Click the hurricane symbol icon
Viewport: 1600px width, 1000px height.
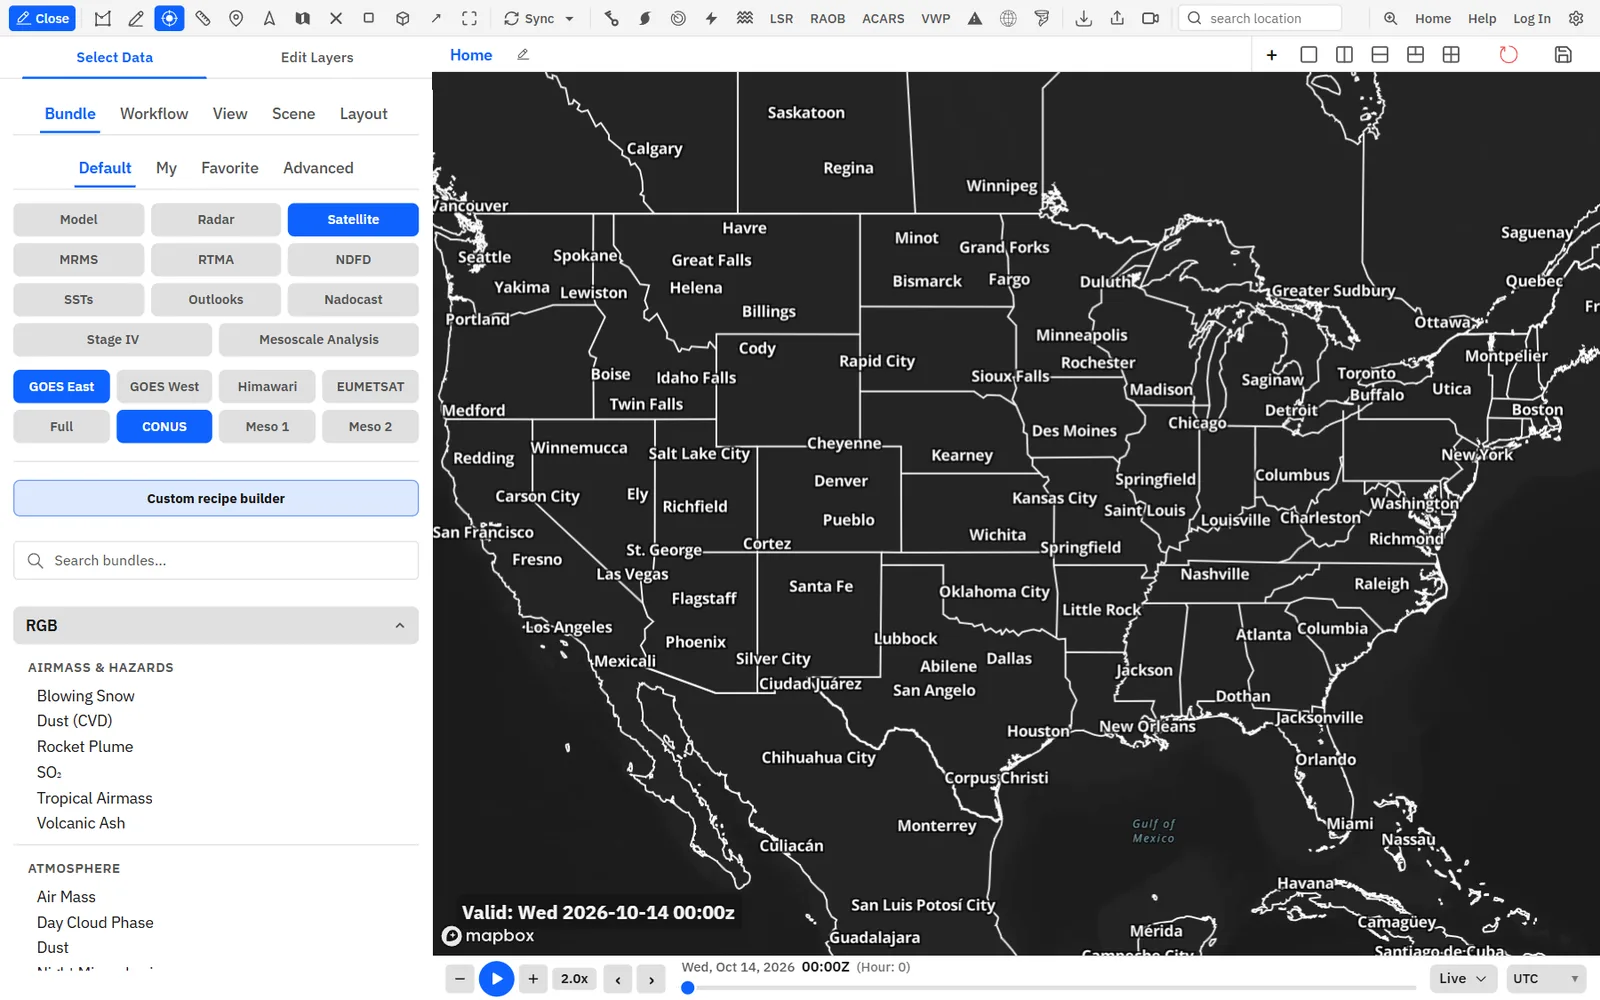[645, 18]
